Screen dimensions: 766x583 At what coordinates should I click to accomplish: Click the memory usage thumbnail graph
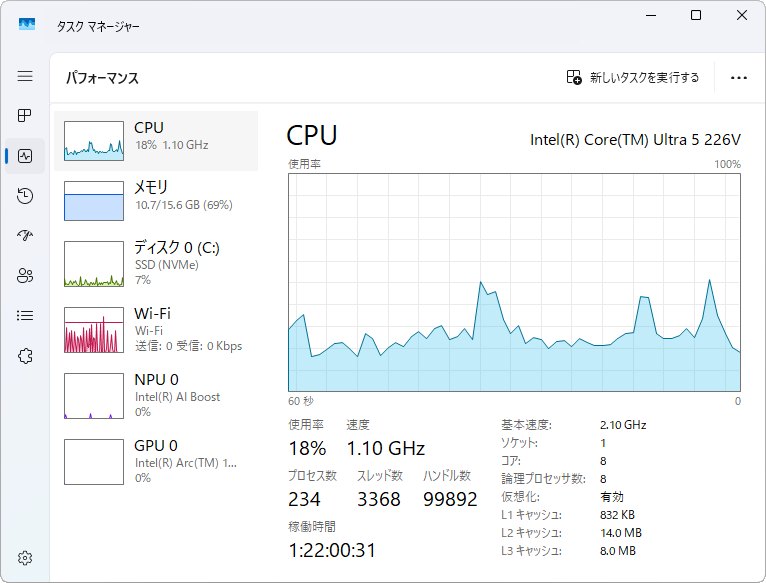click(x=93, y=201)
